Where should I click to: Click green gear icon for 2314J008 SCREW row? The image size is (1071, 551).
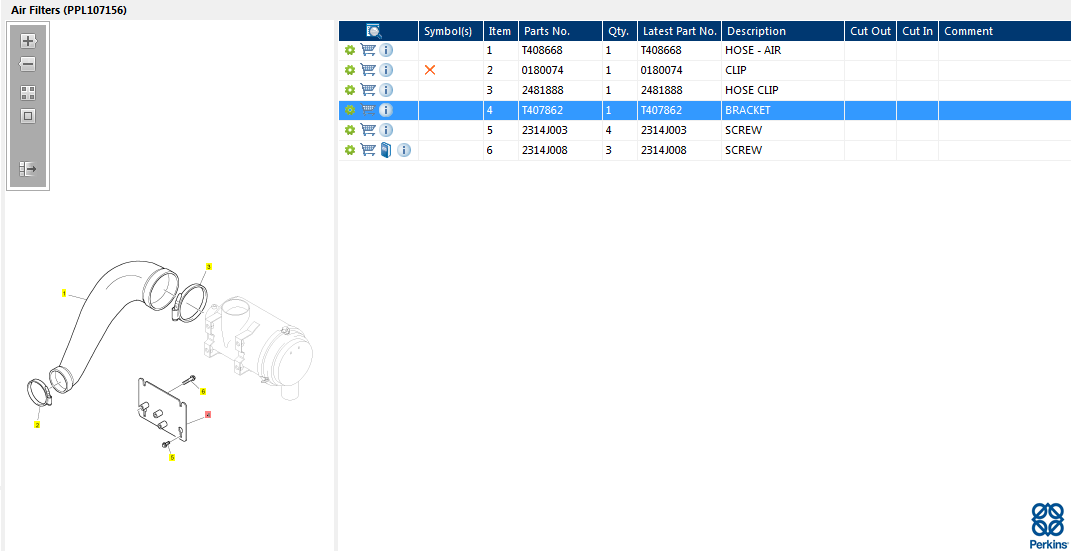(x=350, y=150)
